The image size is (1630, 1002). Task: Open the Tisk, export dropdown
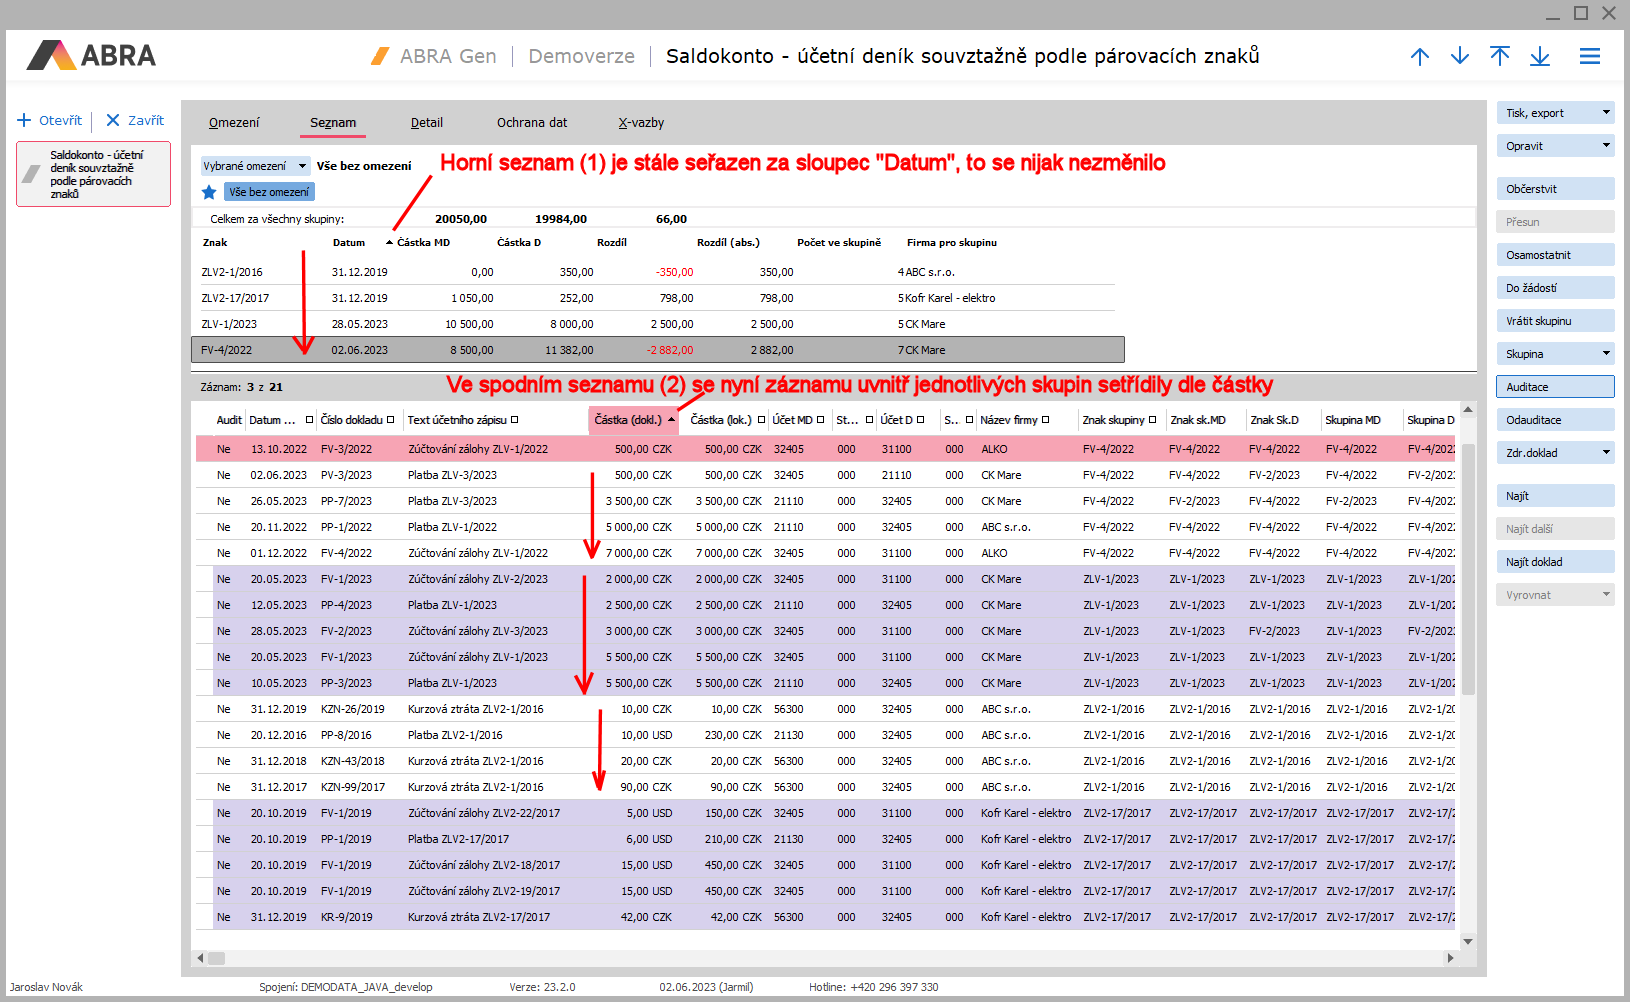click(x=1606, y=113)
